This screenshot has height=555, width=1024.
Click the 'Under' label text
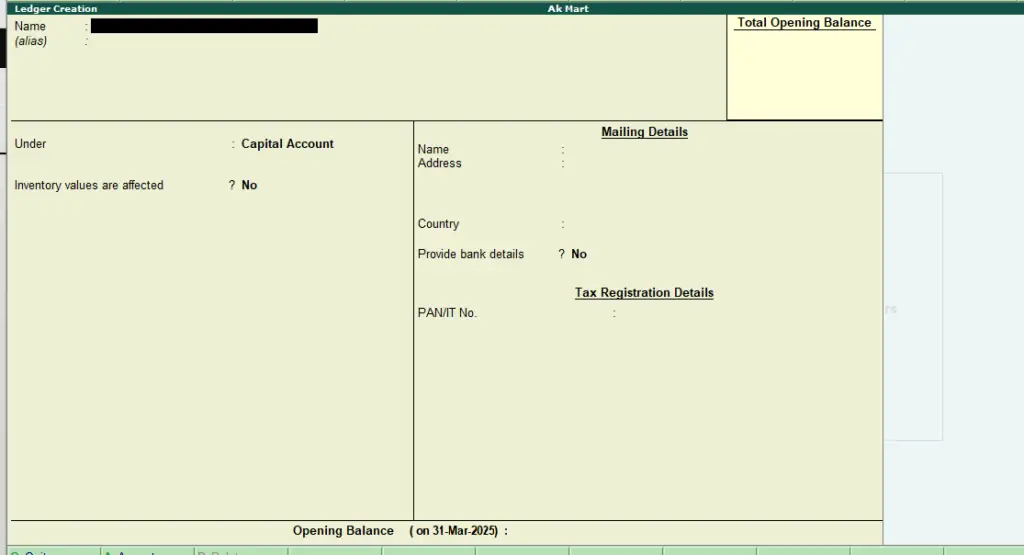coord(30,144)
